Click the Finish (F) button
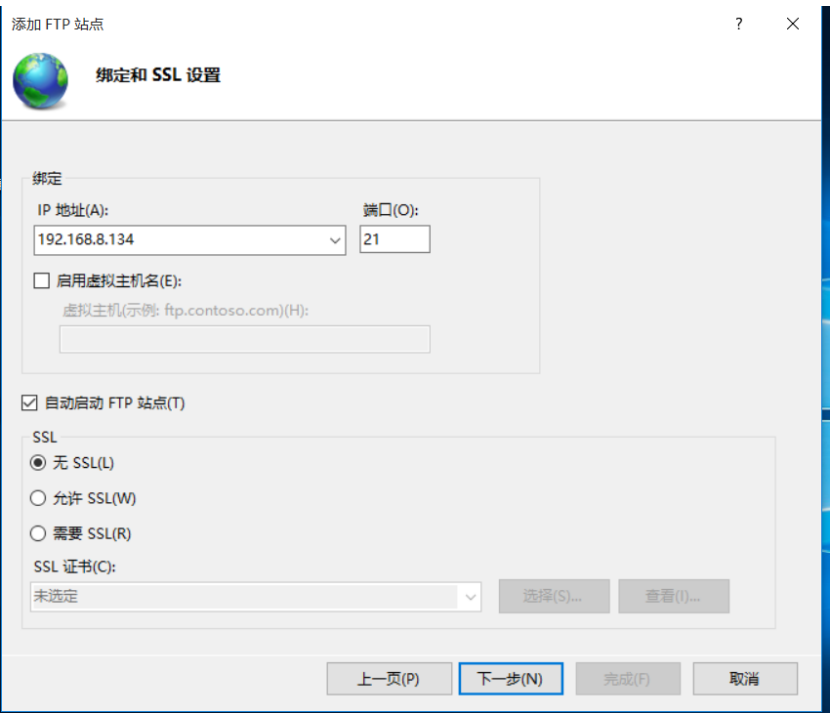This screenshot has height=713, width=831. [x=628, y=679]
